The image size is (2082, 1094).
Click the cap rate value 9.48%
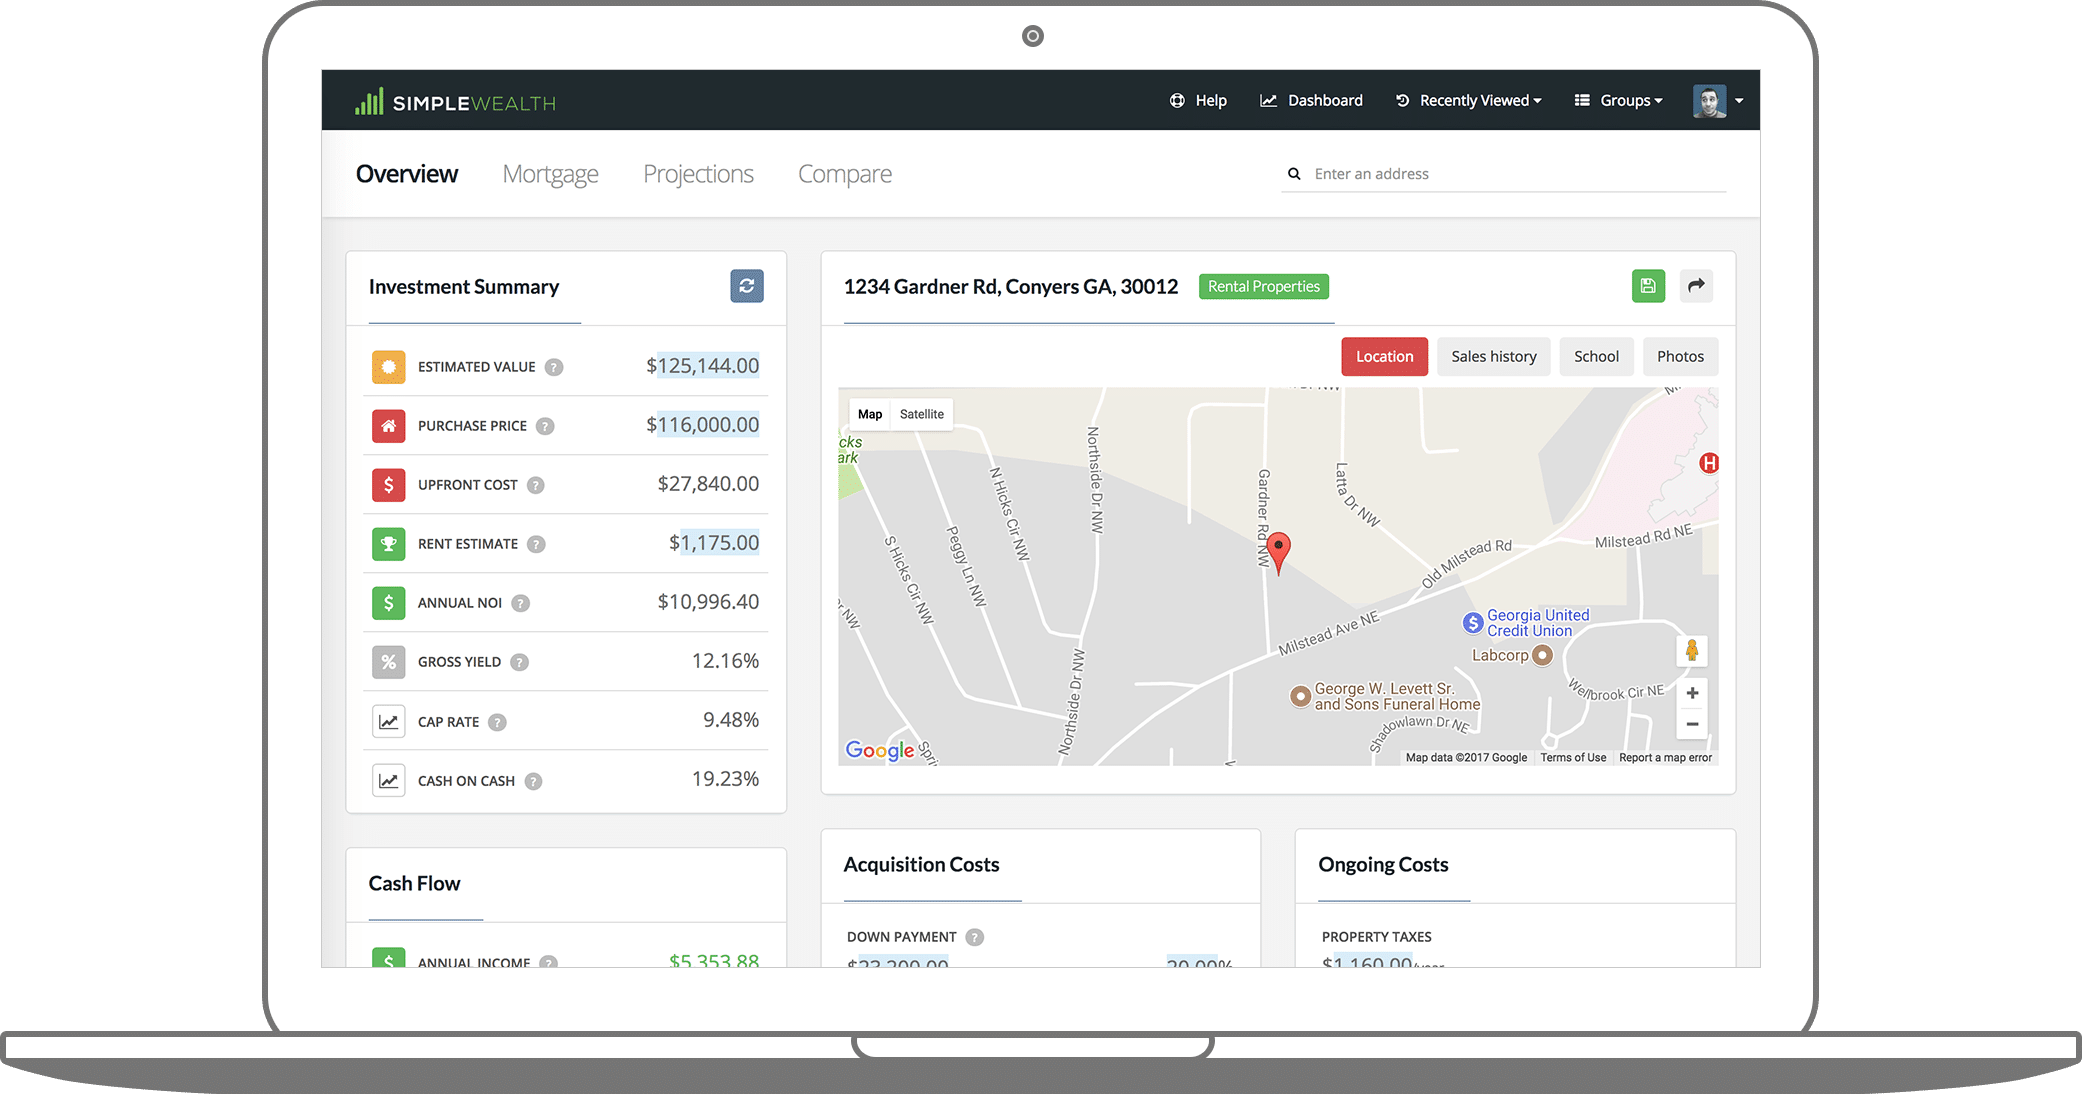pos(731,720)
